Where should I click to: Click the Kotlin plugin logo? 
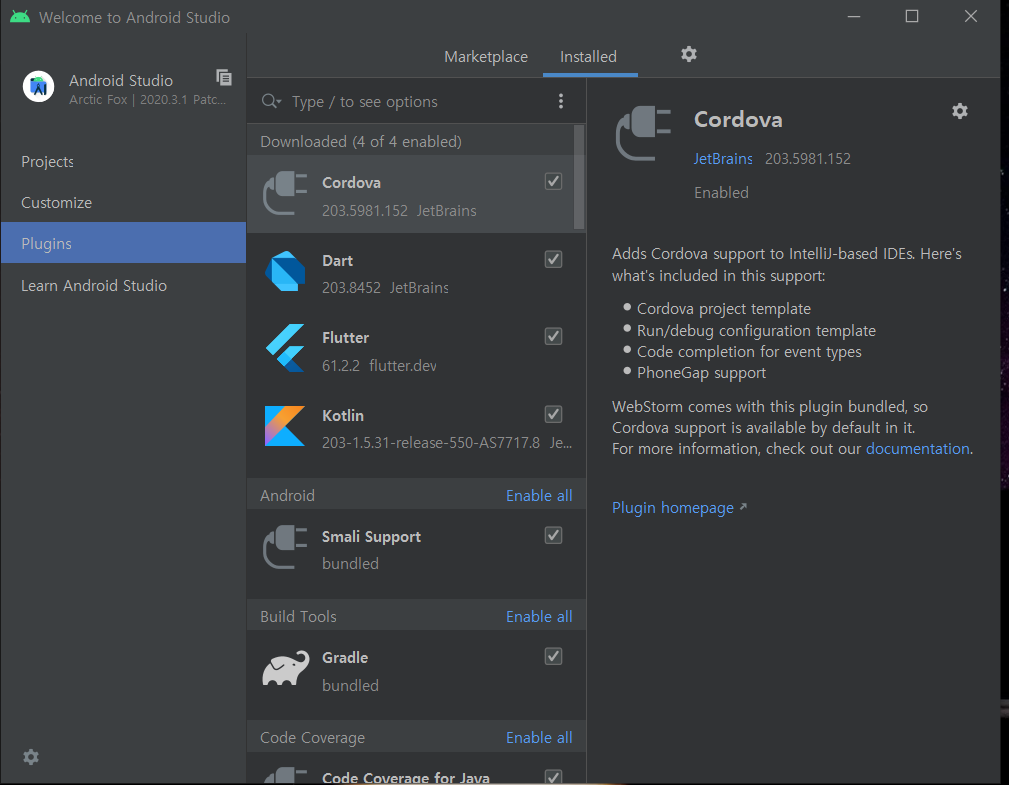coord(284,426)
